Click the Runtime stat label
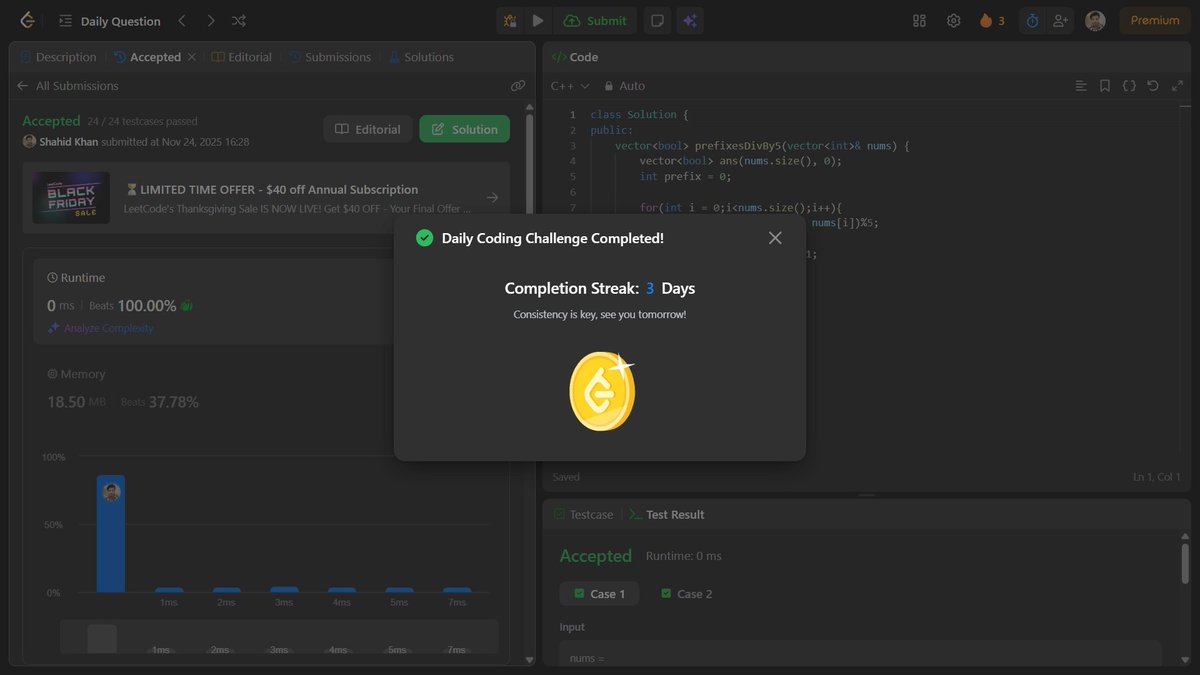This screenshot has height=675, width=1200. [76, 278]
